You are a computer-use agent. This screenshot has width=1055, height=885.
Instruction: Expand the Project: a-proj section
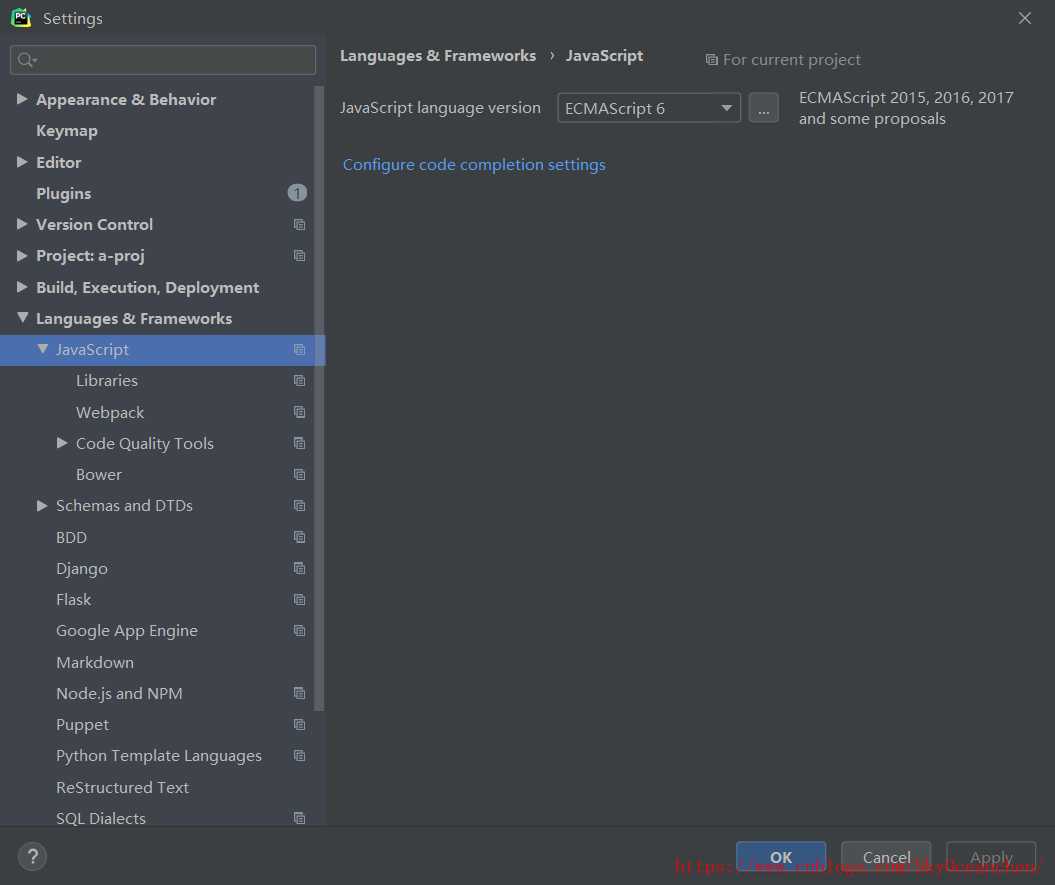22,255
